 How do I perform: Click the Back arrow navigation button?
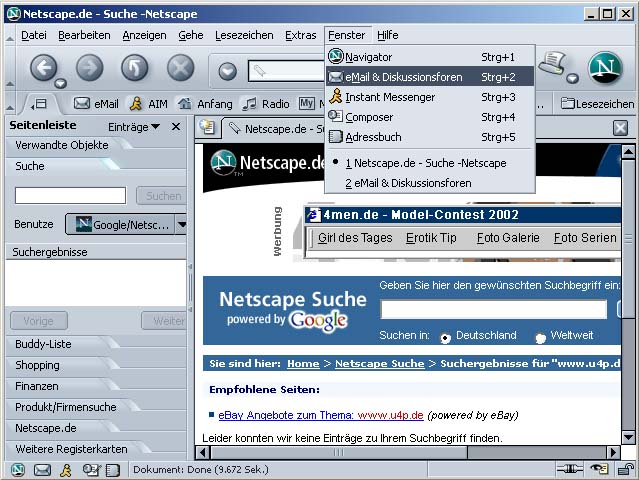tap(43, 67)
